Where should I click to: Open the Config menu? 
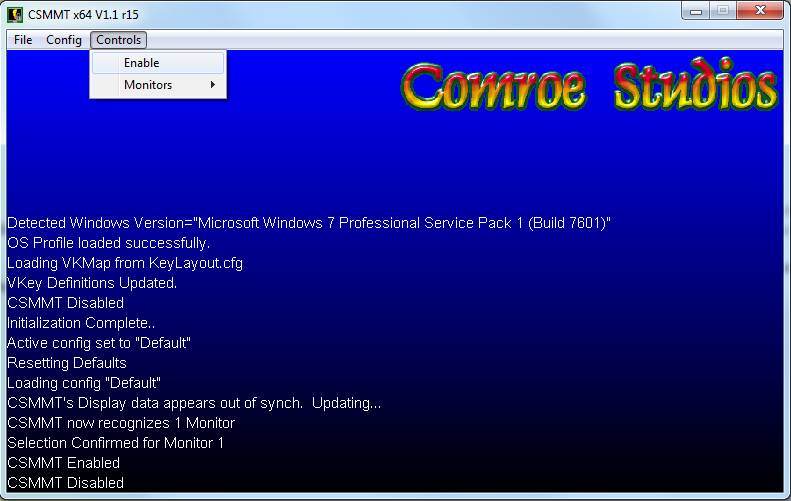[64, 40]
